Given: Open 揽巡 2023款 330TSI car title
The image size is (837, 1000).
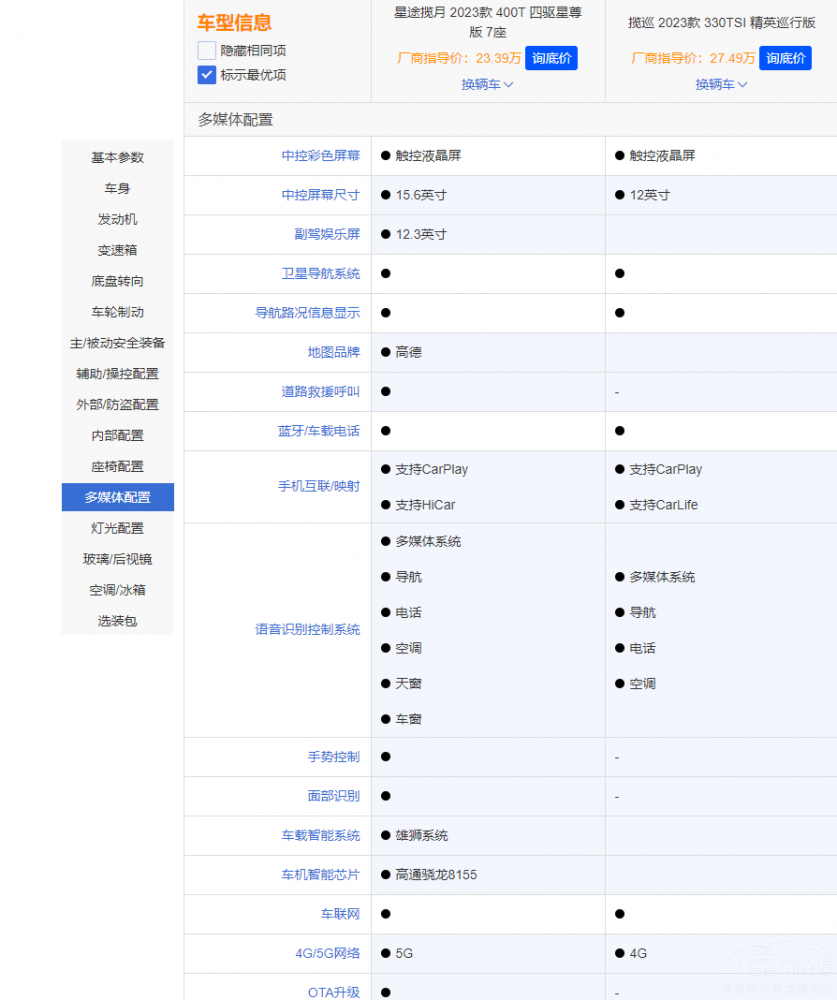Looking at the screenshot, I should 721,22.
